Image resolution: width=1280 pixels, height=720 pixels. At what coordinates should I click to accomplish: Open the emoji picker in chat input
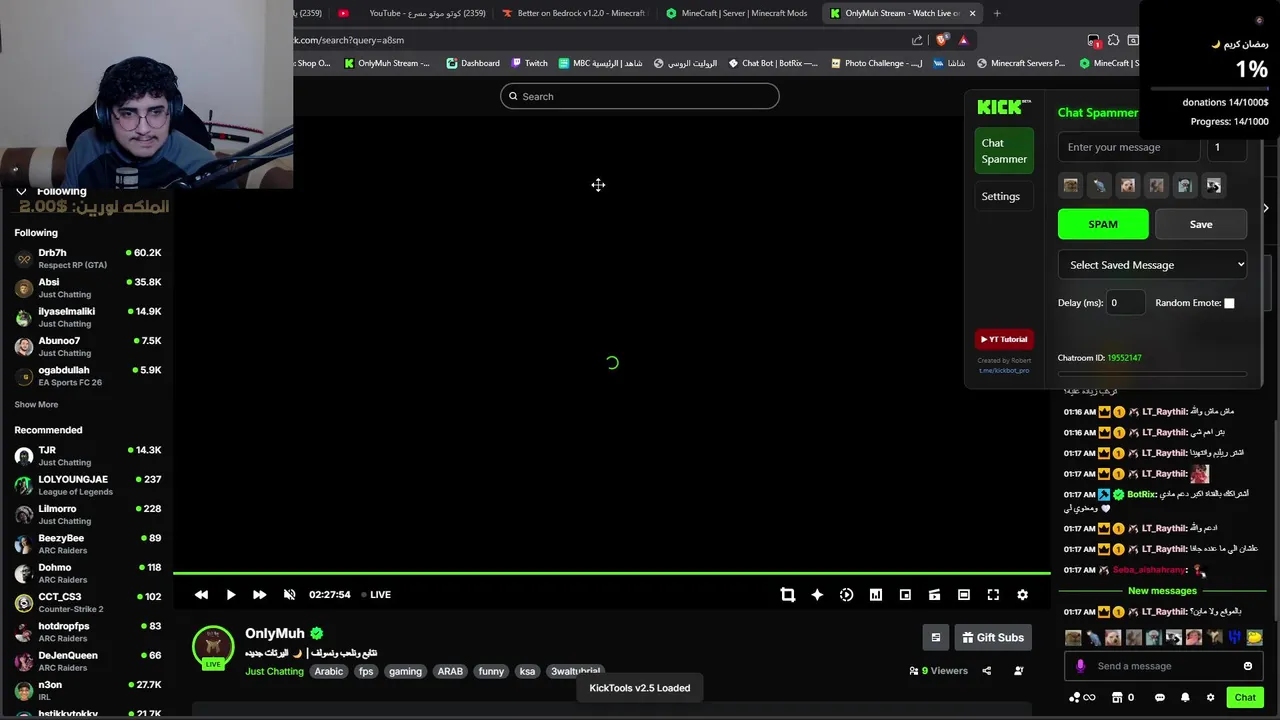(x=1247, y=666)
